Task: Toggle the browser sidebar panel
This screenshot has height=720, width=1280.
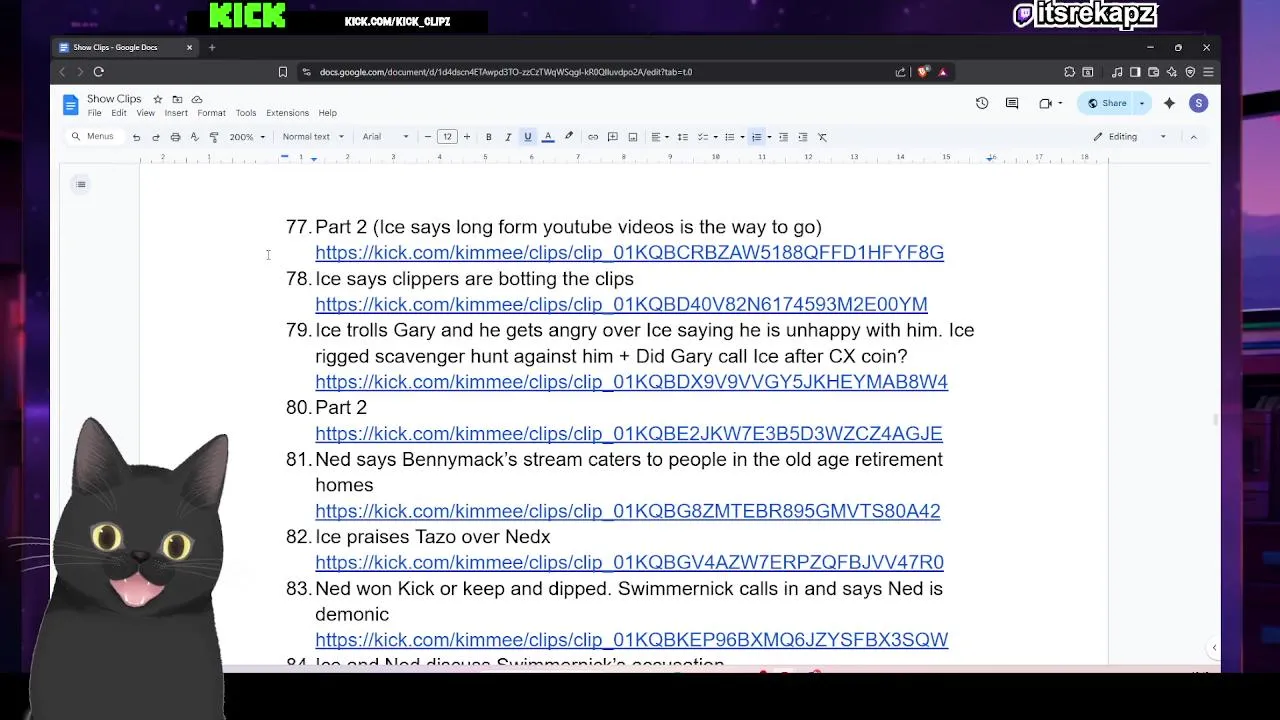Action: point(1135,72)
